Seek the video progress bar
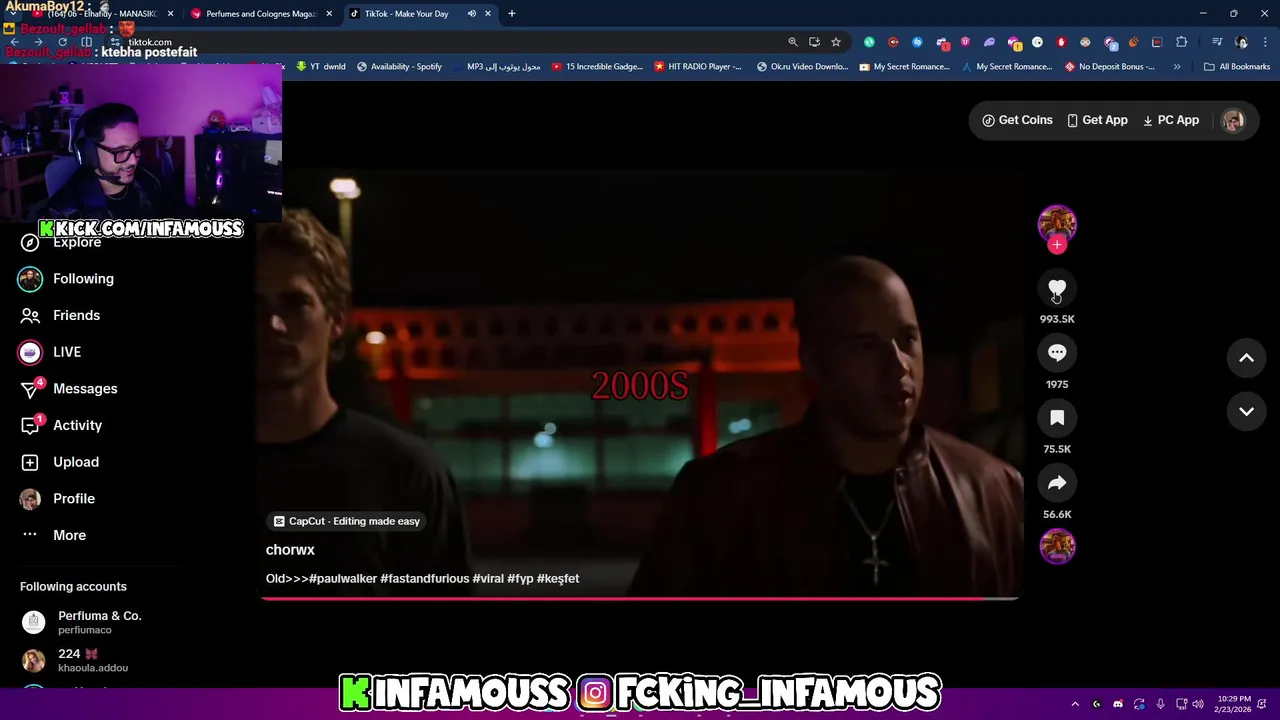Image resolution: width=1280 pixels, height=720 pixels. tap(640, 598)
